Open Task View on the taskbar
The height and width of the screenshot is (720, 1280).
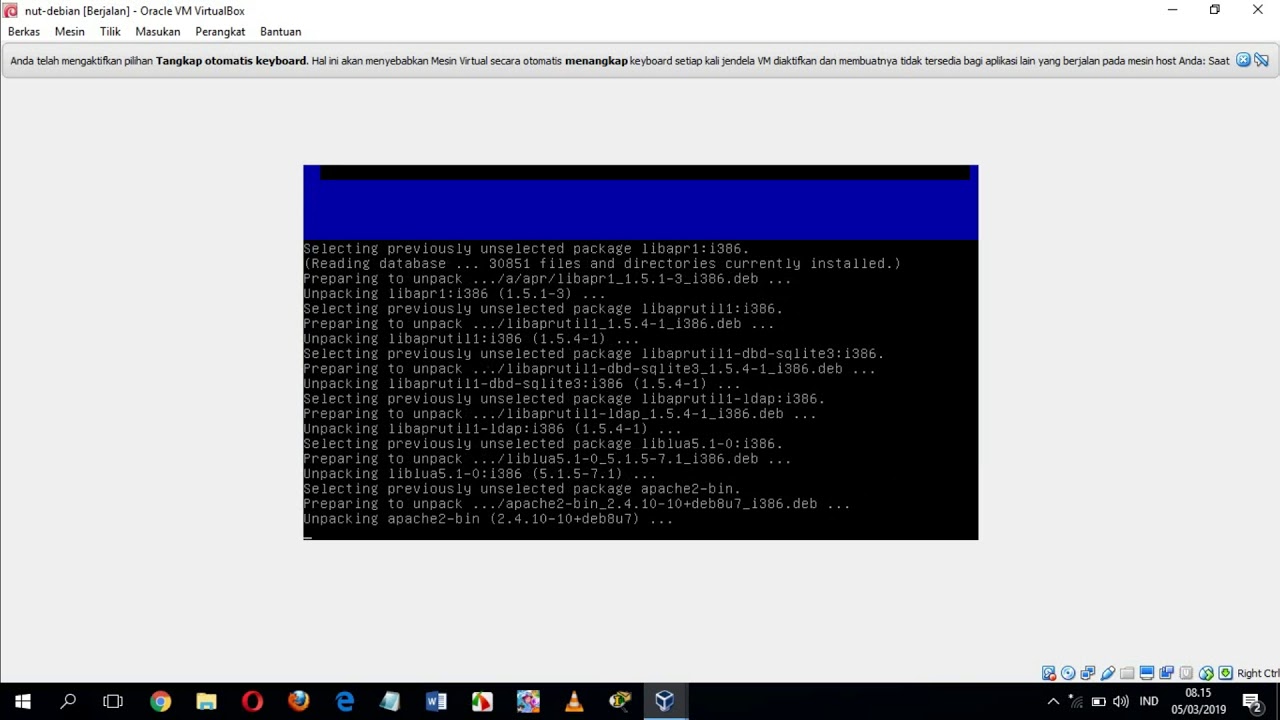113,701
